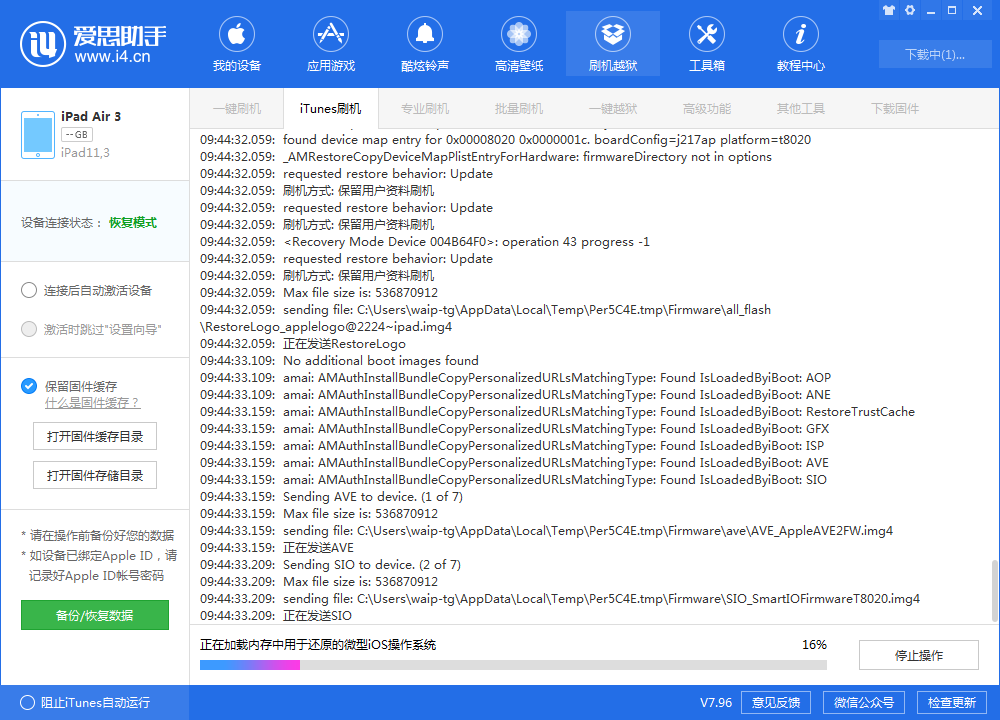Open 应用游戏 apps and games section
The width and height of the screenshot is (1000, 720).
pyautogui.click(x=330, y=46)
